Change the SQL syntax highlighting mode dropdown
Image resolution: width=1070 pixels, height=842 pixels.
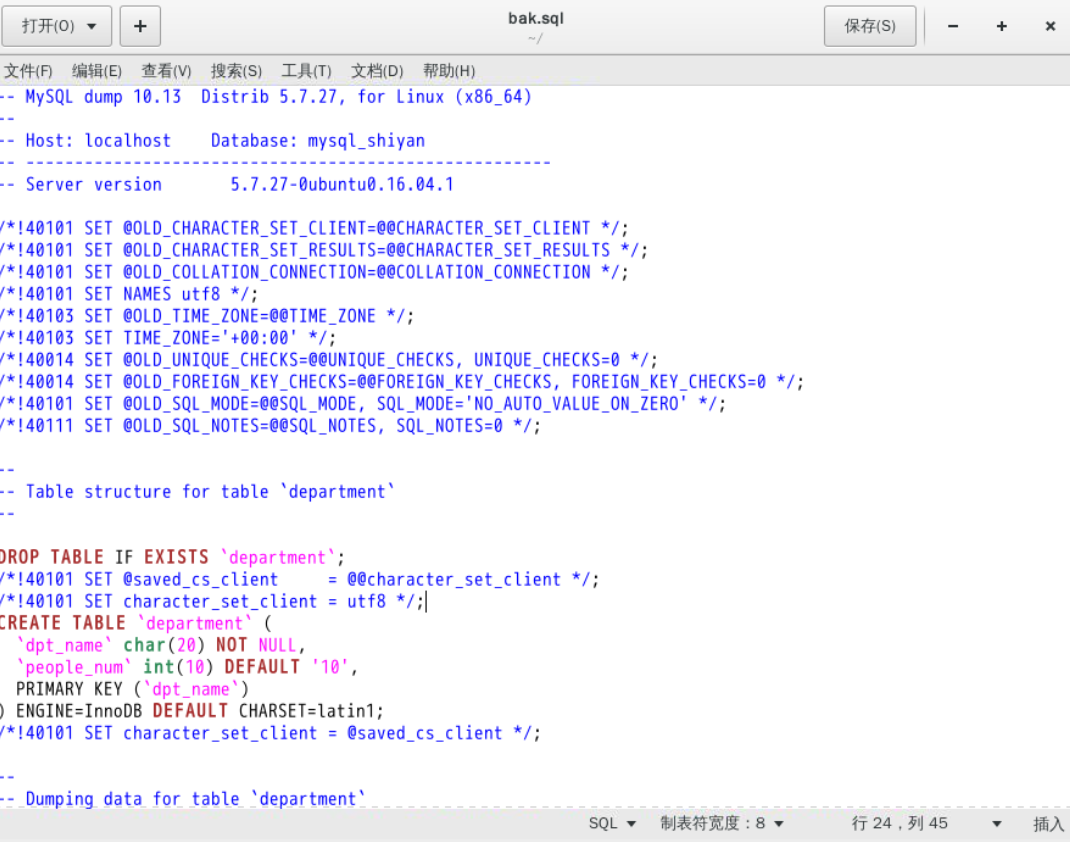(612, 824)
